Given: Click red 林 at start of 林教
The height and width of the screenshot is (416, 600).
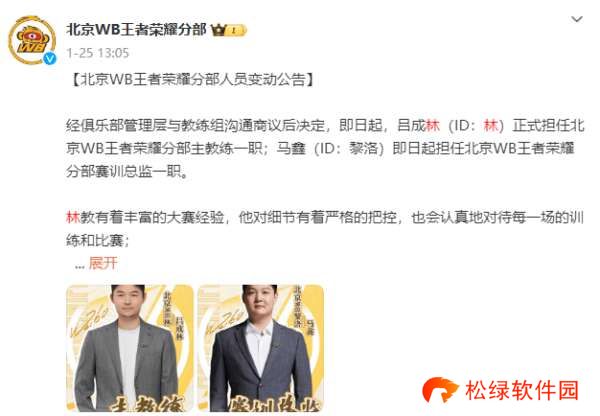Looking at the screenshot, I should (73, 217).
